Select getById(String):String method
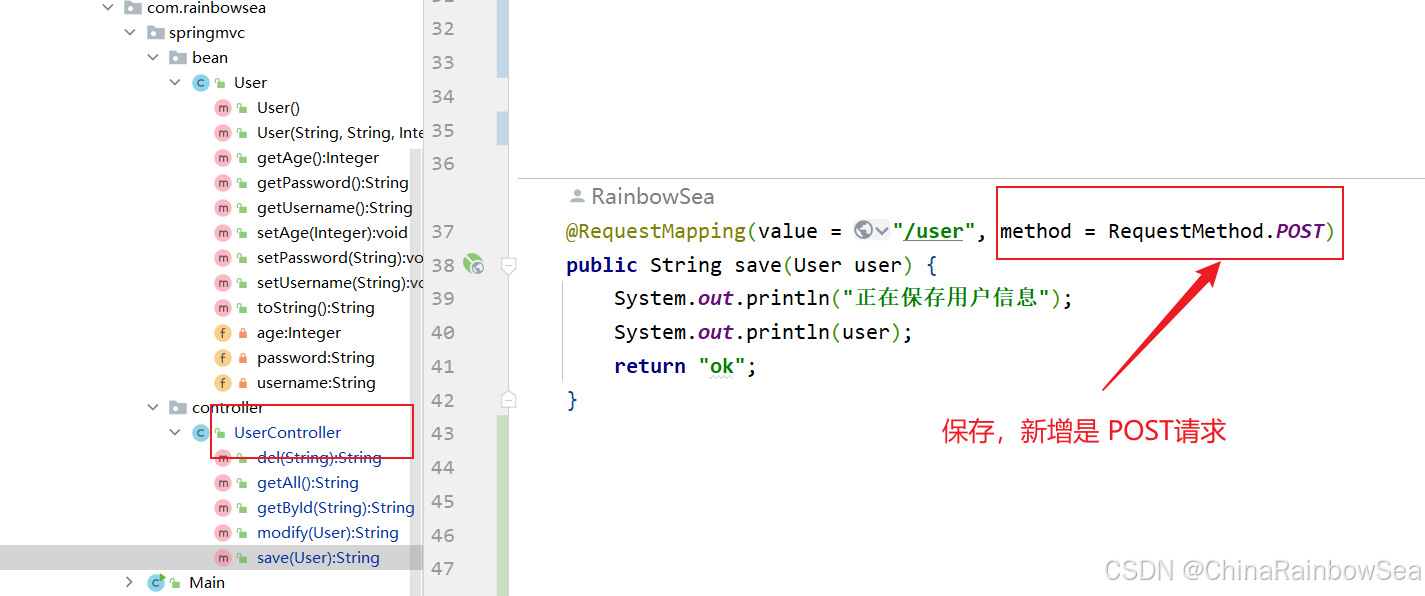 pos(335,508)
